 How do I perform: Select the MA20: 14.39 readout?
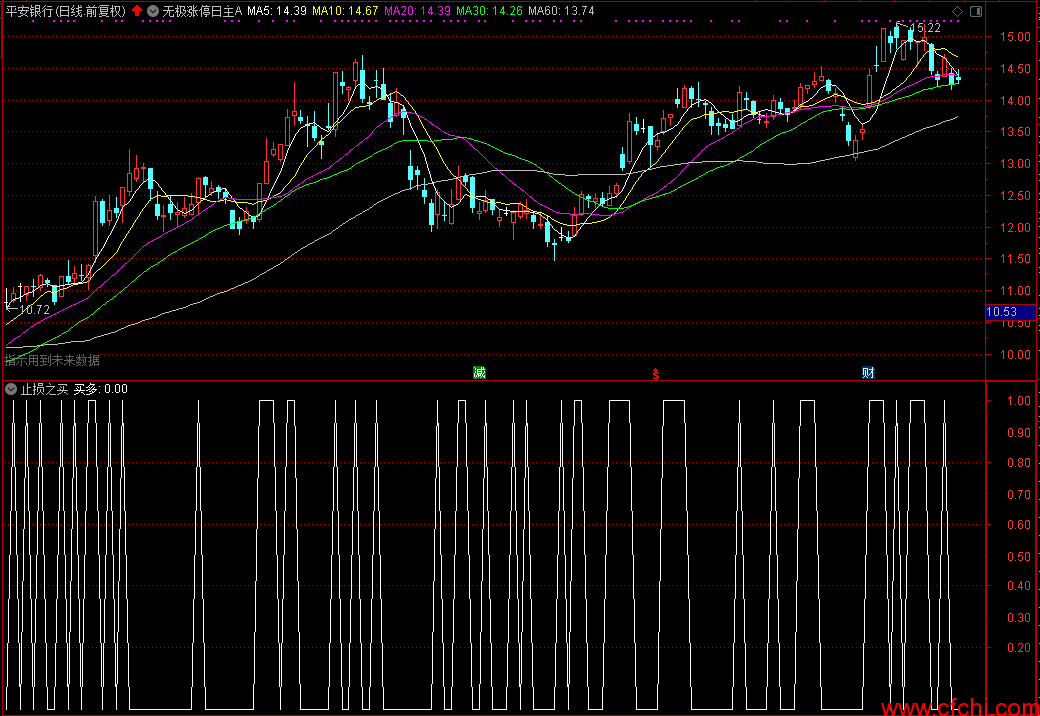tap(417, 11)
